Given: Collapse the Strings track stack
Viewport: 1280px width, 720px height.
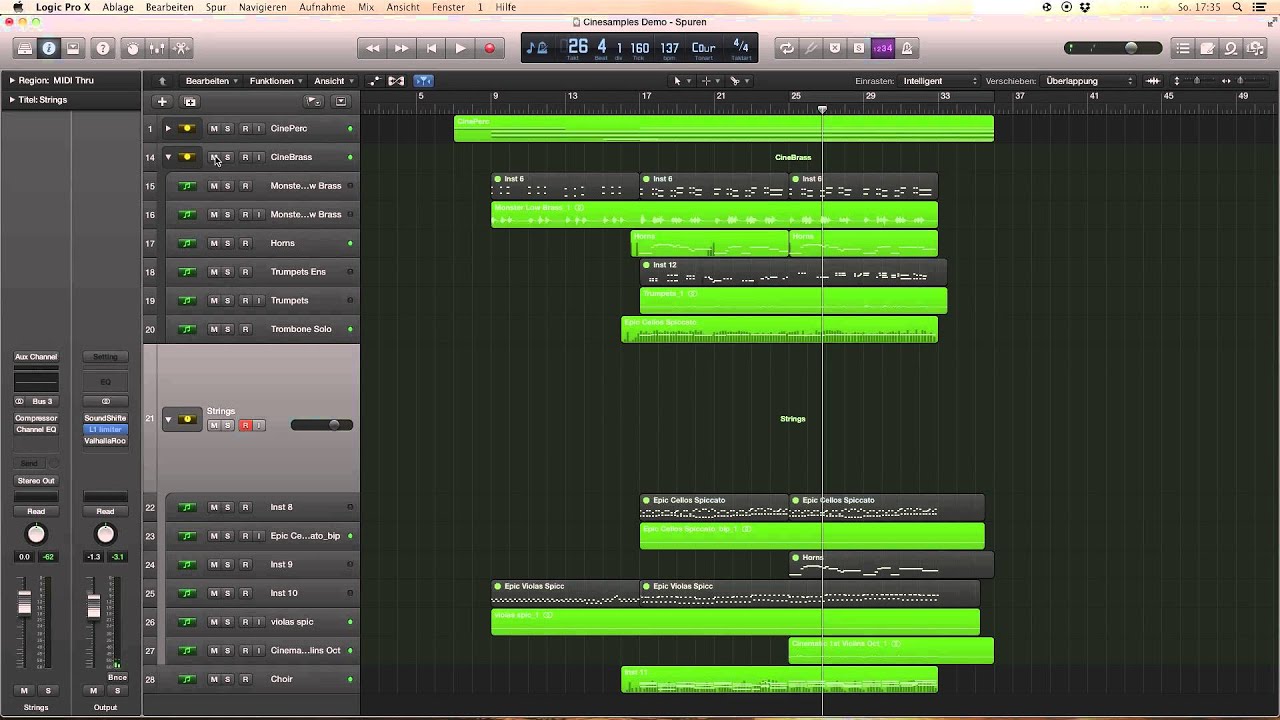Looking at the screenshot, I should (x=168, y=419).
